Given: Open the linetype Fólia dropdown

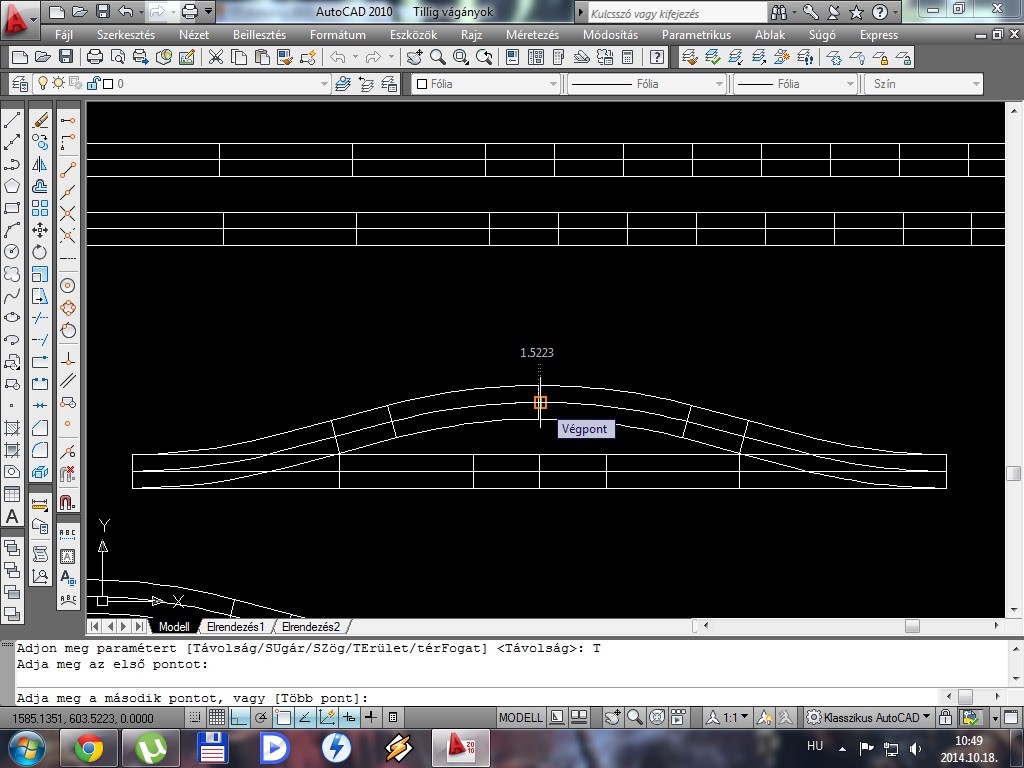Looking at the screenshot, I should pyautogui.click(x=647, y=84).
